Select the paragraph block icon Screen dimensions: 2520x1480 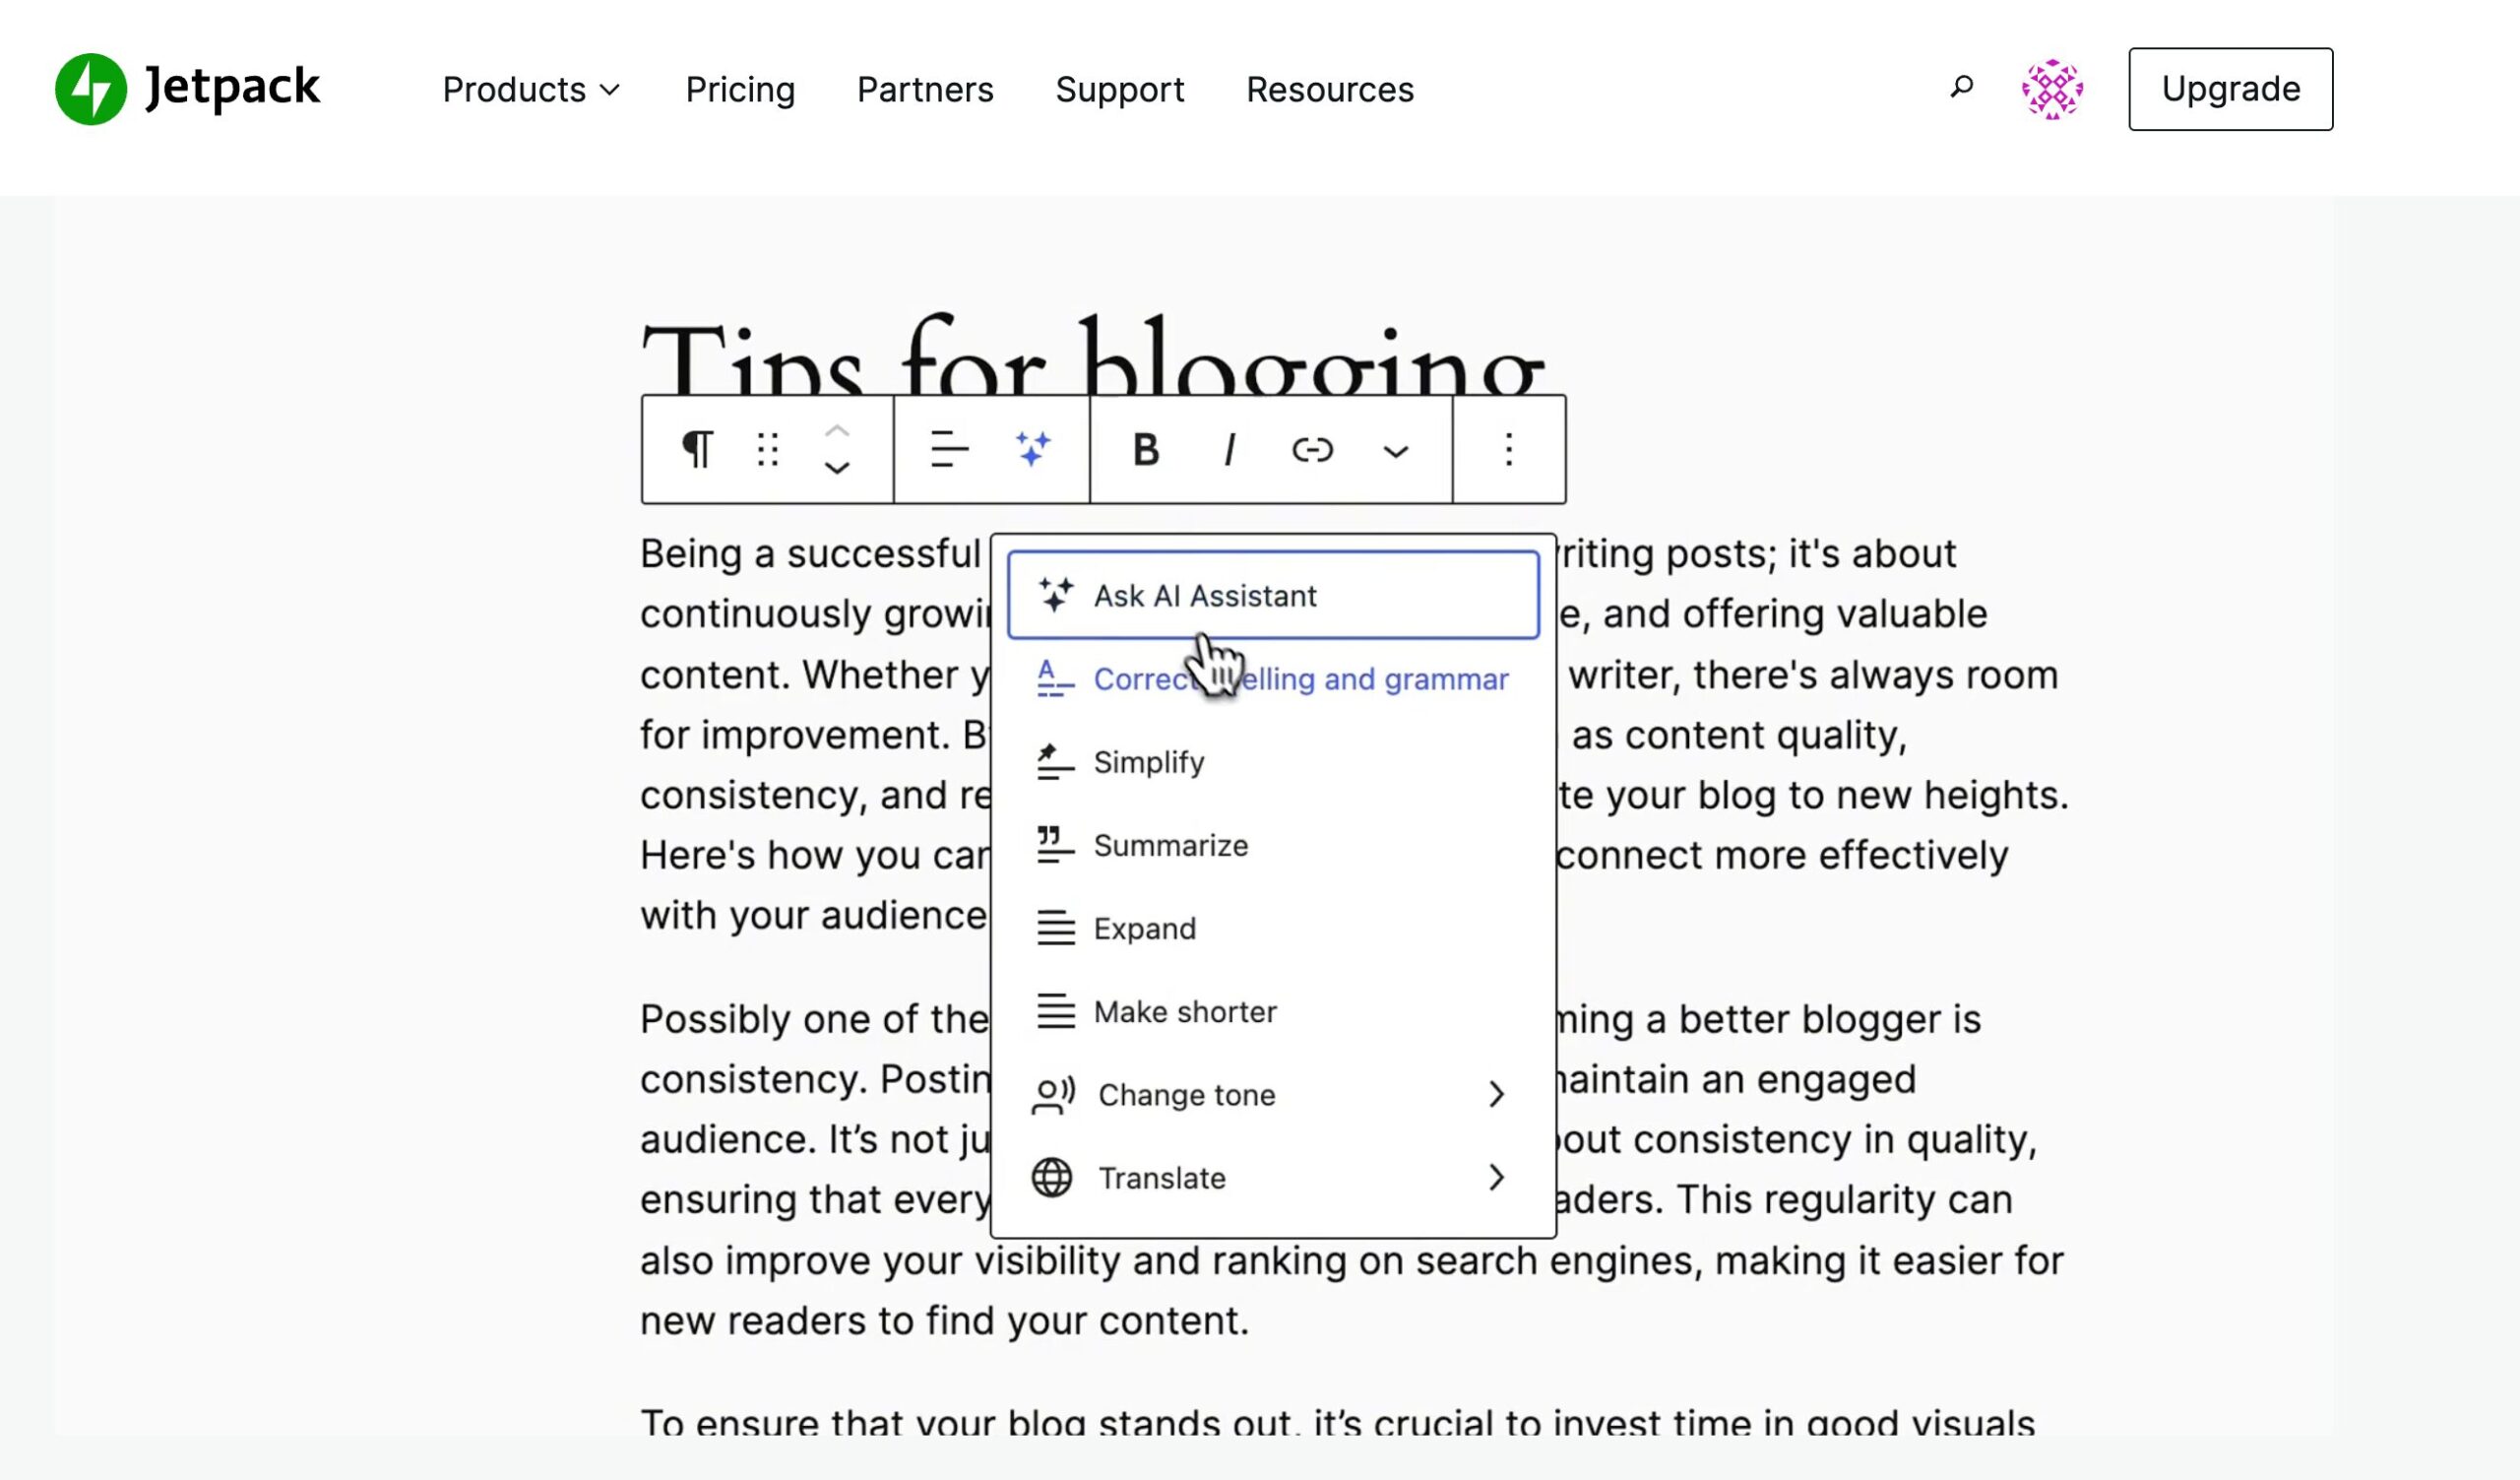tap(698, 449)
